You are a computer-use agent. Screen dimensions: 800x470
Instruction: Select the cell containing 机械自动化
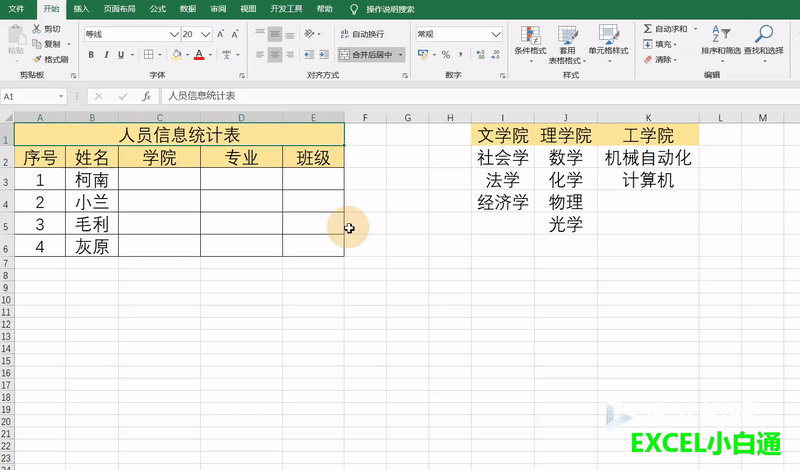click(x=648, y=158)
